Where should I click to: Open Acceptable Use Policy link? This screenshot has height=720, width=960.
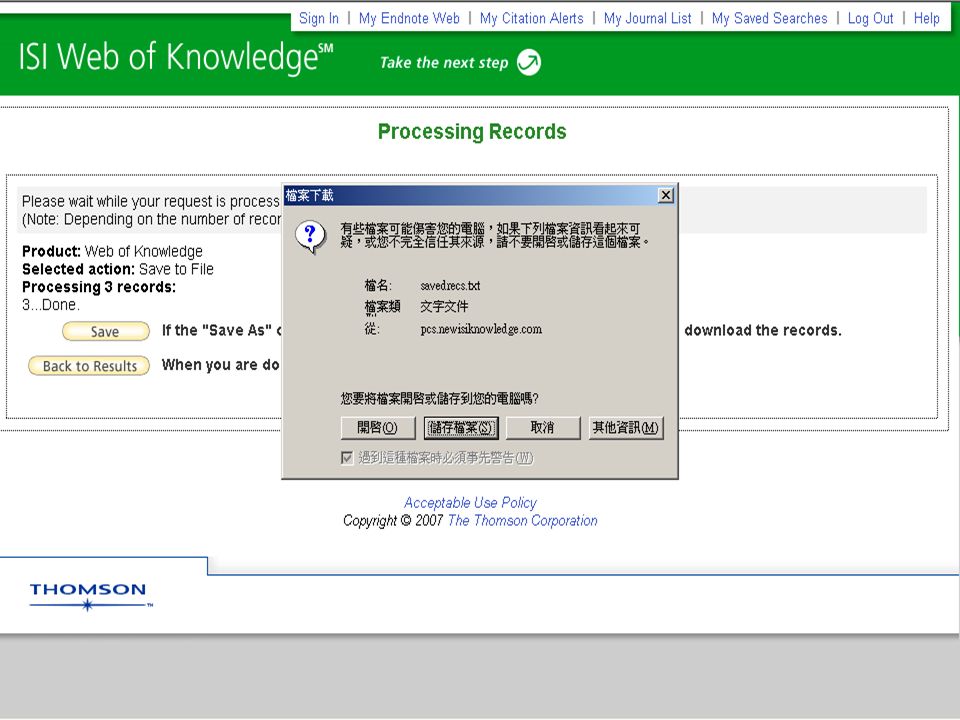[x=470, y=503]
